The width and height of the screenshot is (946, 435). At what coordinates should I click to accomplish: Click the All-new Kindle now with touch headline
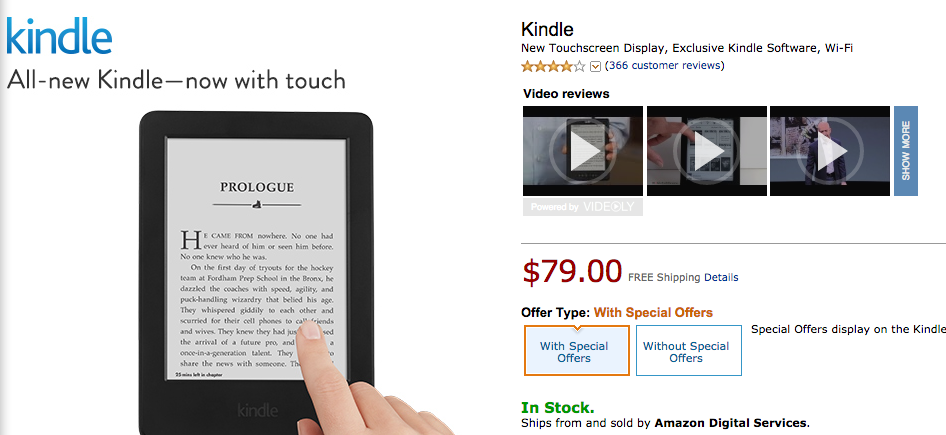[176, 80]
